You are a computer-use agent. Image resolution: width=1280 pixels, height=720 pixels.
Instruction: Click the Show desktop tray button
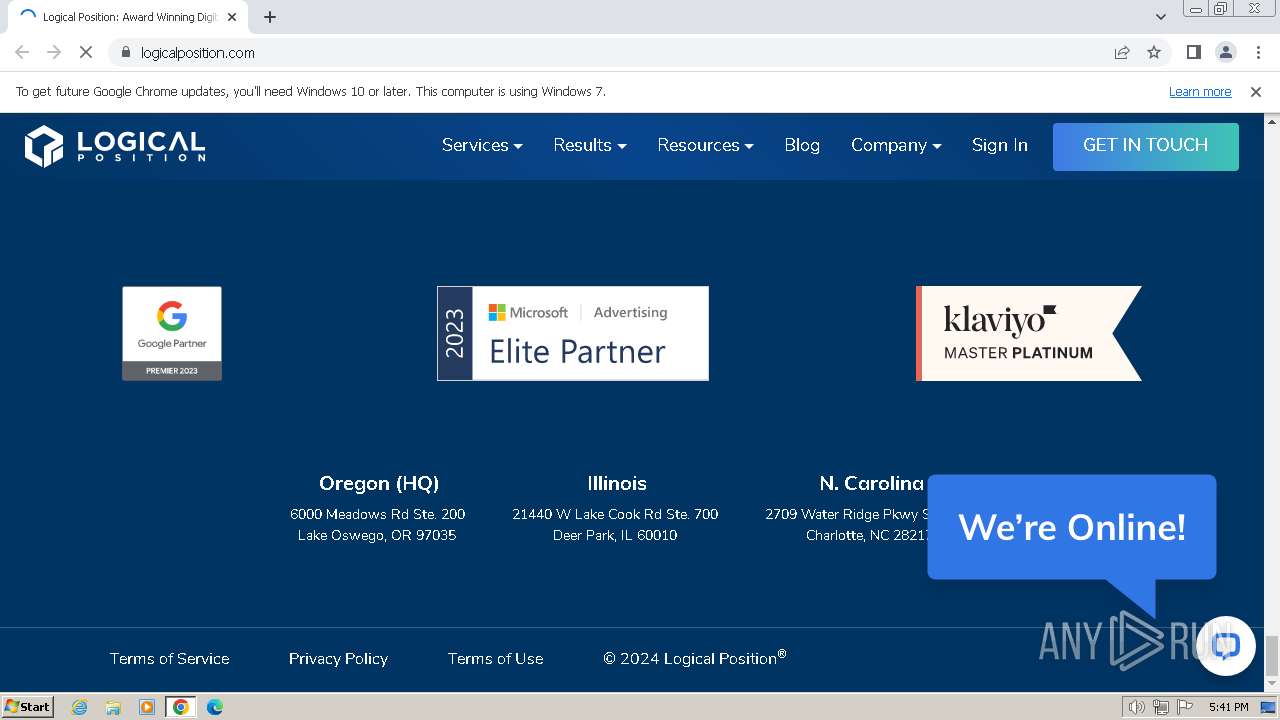[x=1269, y=707]
